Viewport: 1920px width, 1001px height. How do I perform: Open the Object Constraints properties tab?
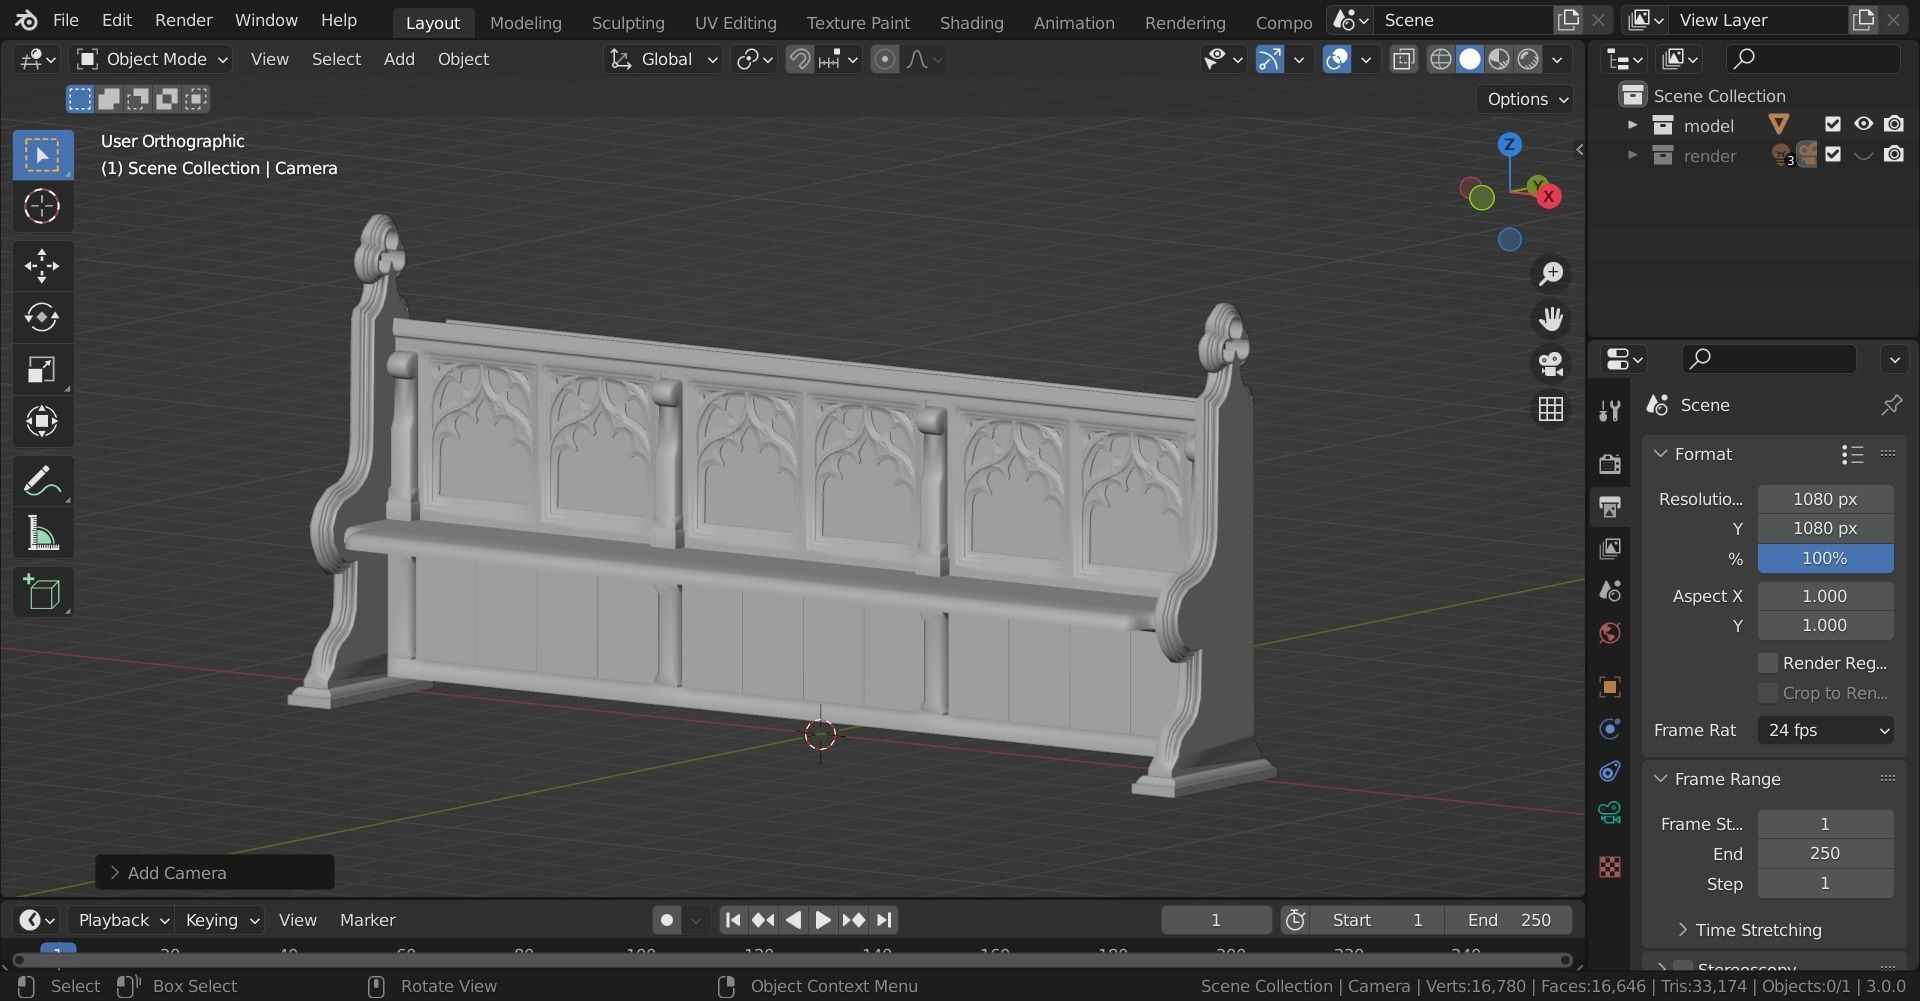point(1610,771)
